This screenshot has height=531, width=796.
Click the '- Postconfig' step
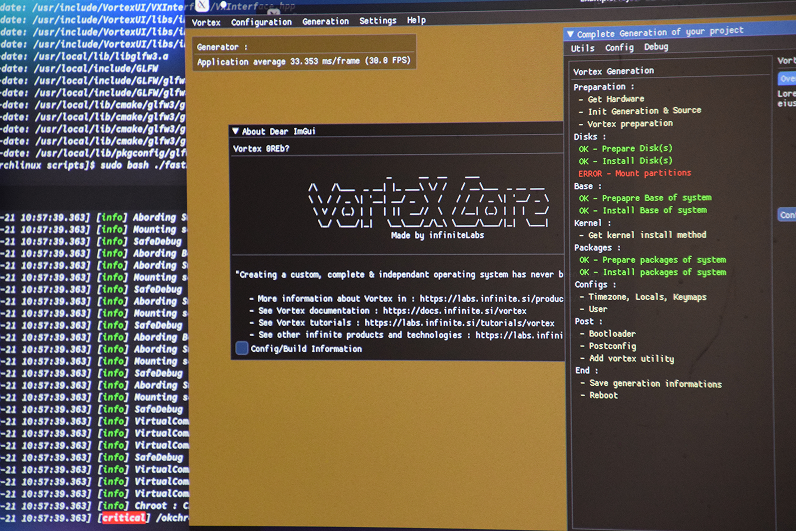pyautogui.click(x=608, y=346)
